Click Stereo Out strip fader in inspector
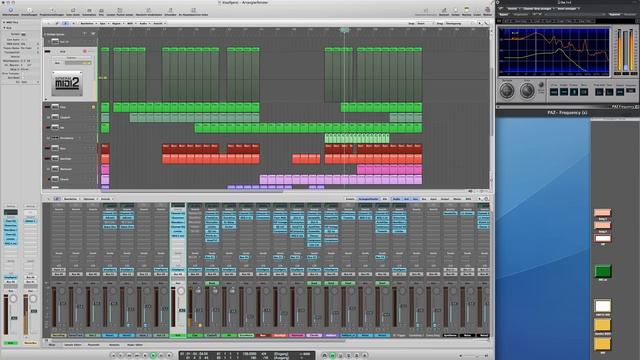Image resolution: width=640 pixels, height=360 pixels. 34,311
